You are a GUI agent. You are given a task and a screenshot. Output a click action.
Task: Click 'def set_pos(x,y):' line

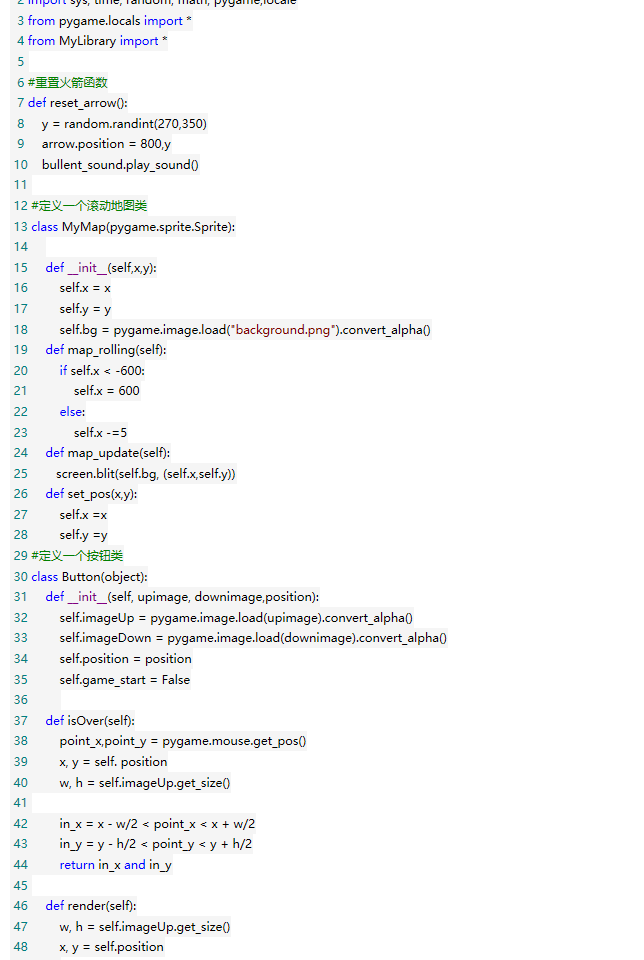tap(91, 494)
